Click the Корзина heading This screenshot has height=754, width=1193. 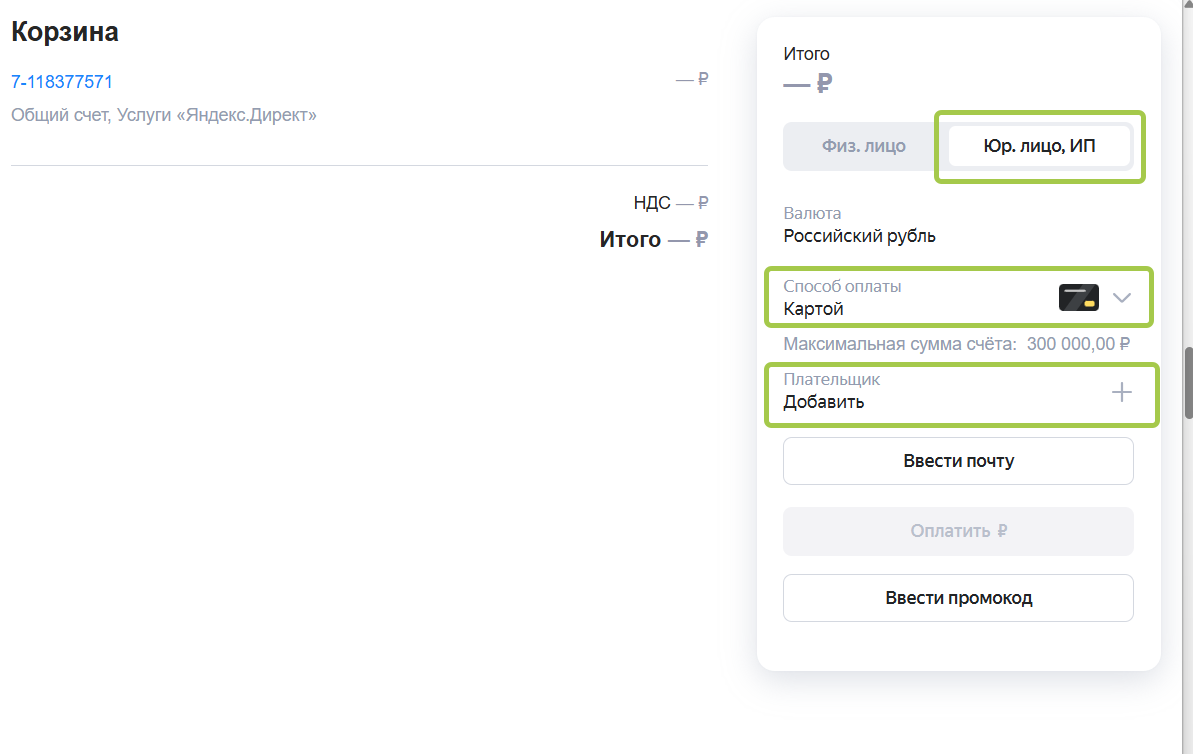(x=65, y=32)
